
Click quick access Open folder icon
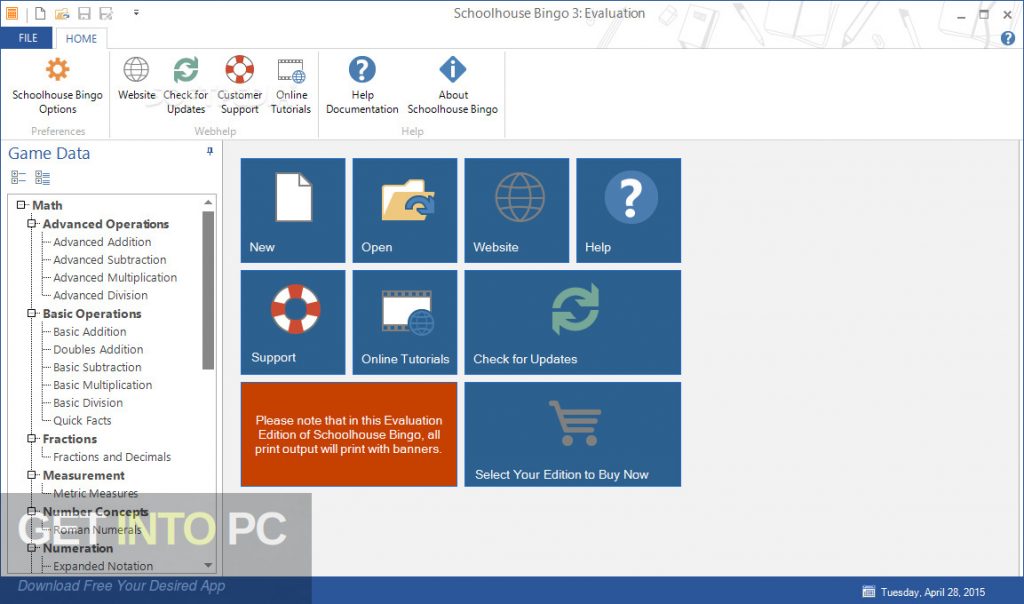pyautogui.click(x=62, y=13)
